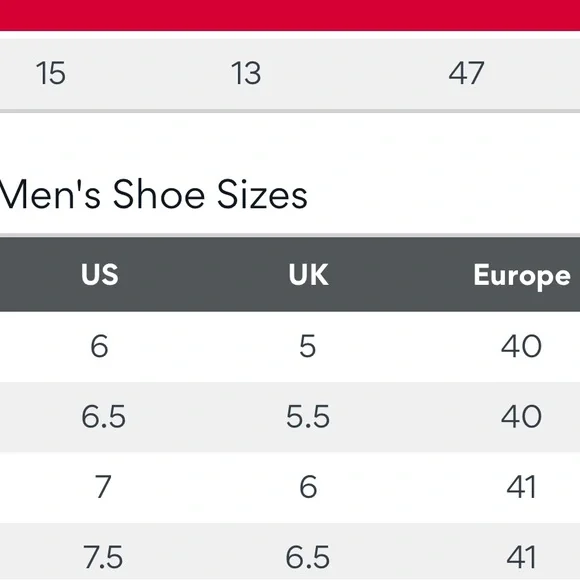Select Europe 41 in the US 7 row

coord(521,487)
